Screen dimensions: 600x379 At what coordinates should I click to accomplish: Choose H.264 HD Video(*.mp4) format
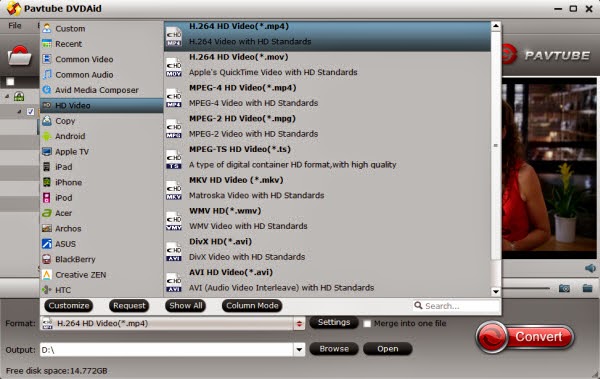click(327, 36)
